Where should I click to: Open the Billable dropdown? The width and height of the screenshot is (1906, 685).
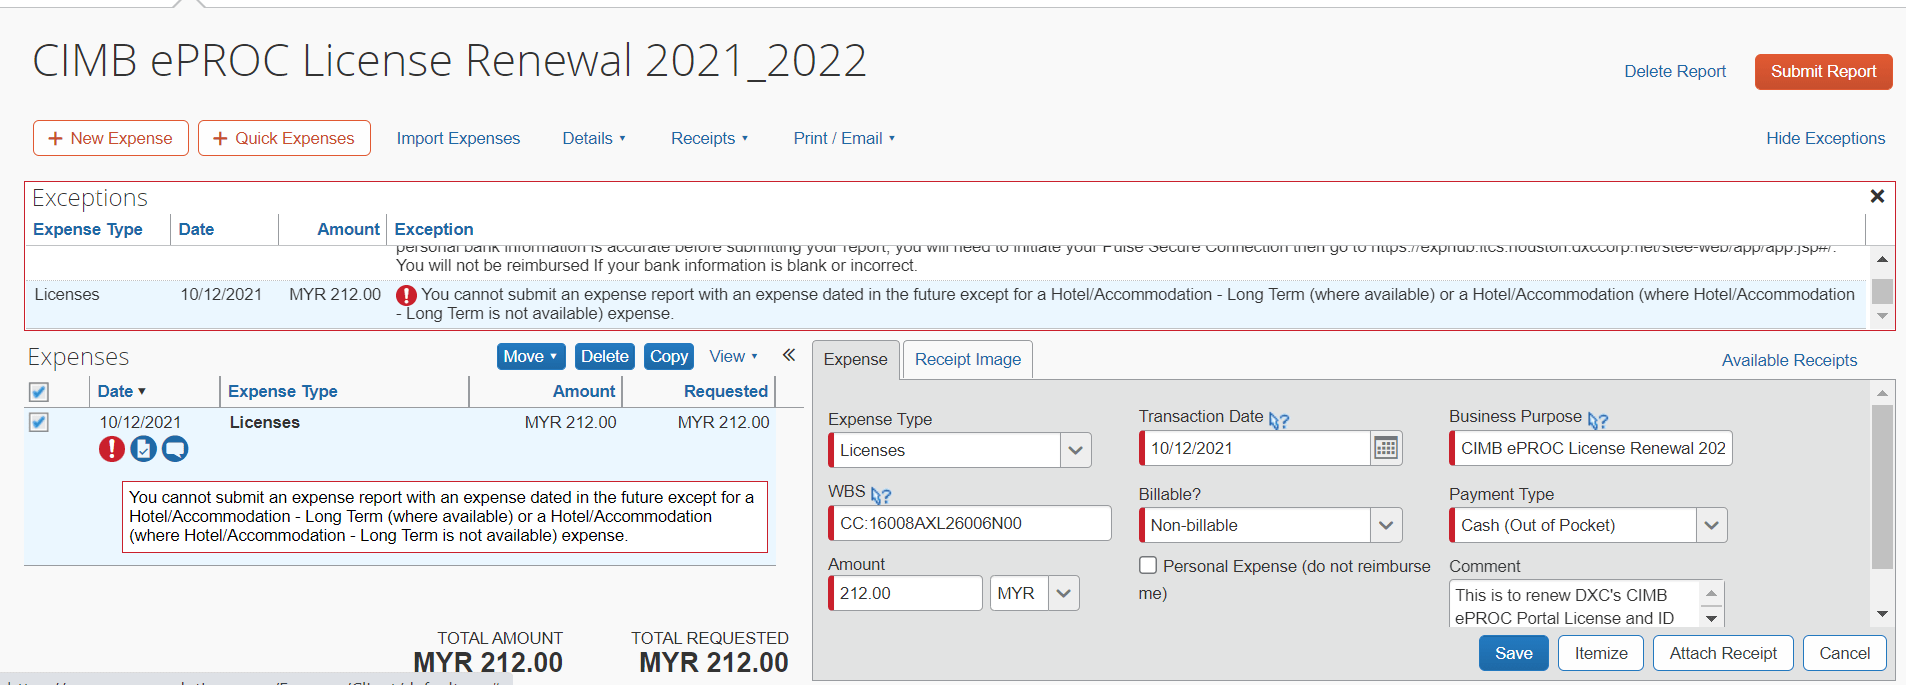(x=1386, y=525)
